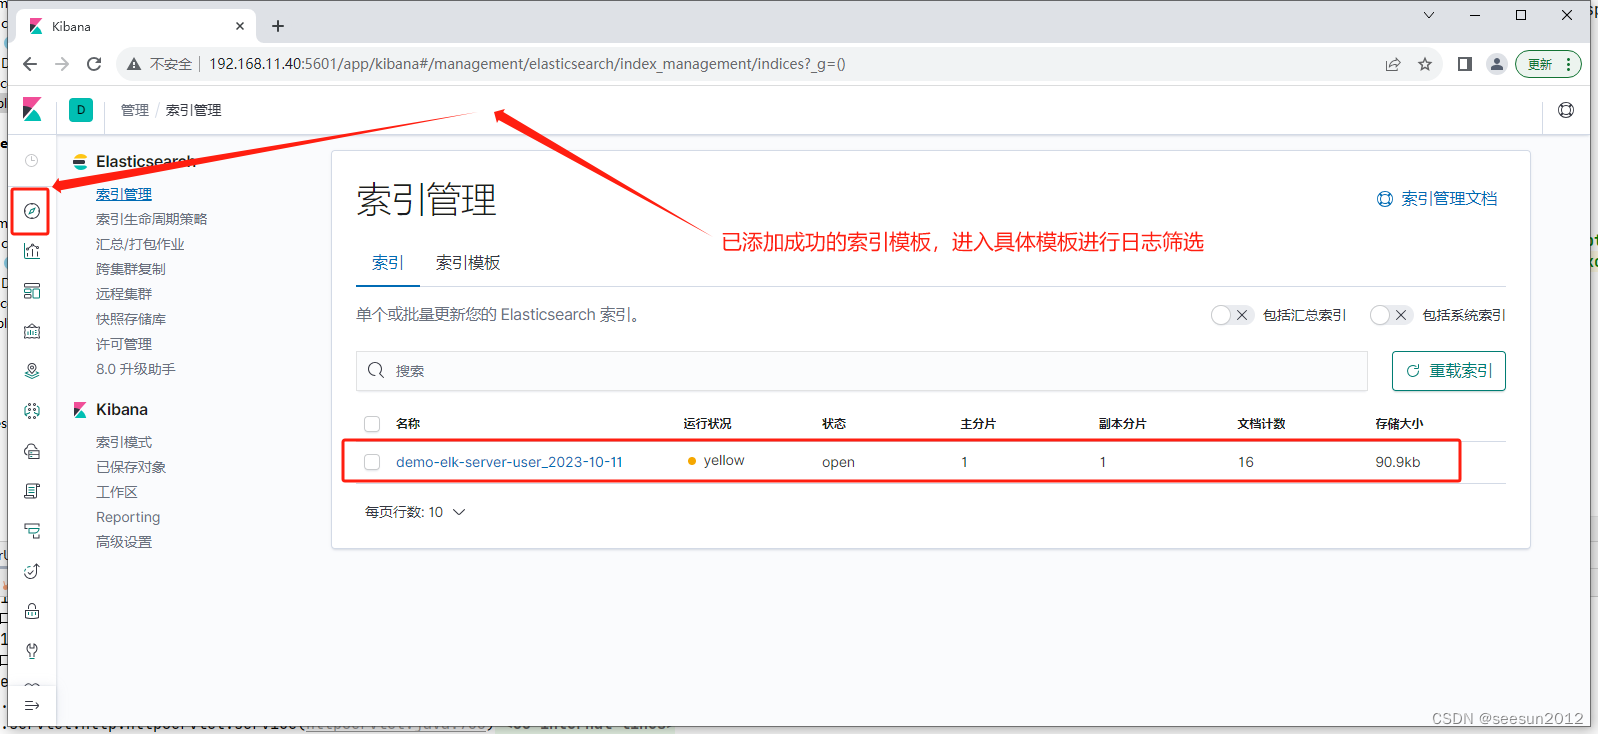Click index 搜索 field
This screenshot has width=1598, height=734.
tap(862, 371)
